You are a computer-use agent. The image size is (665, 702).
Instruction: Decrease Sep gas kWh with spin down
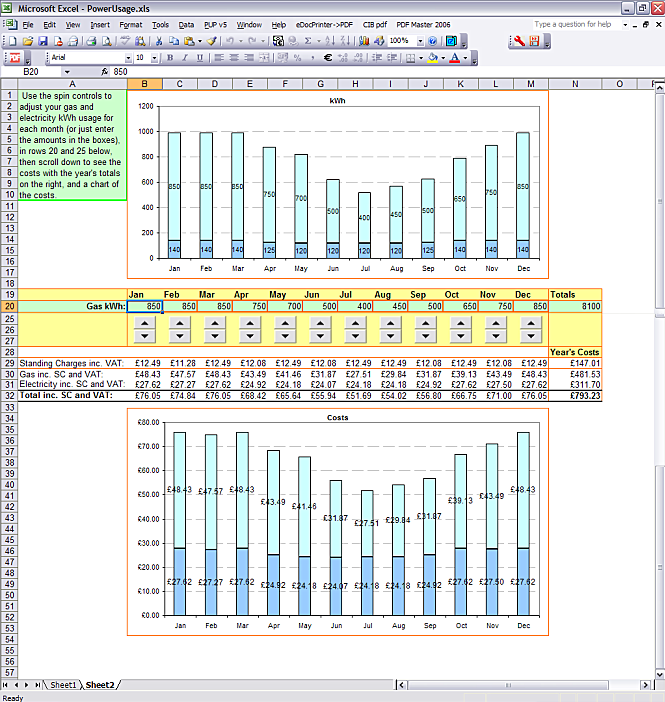tap(426, 336)
